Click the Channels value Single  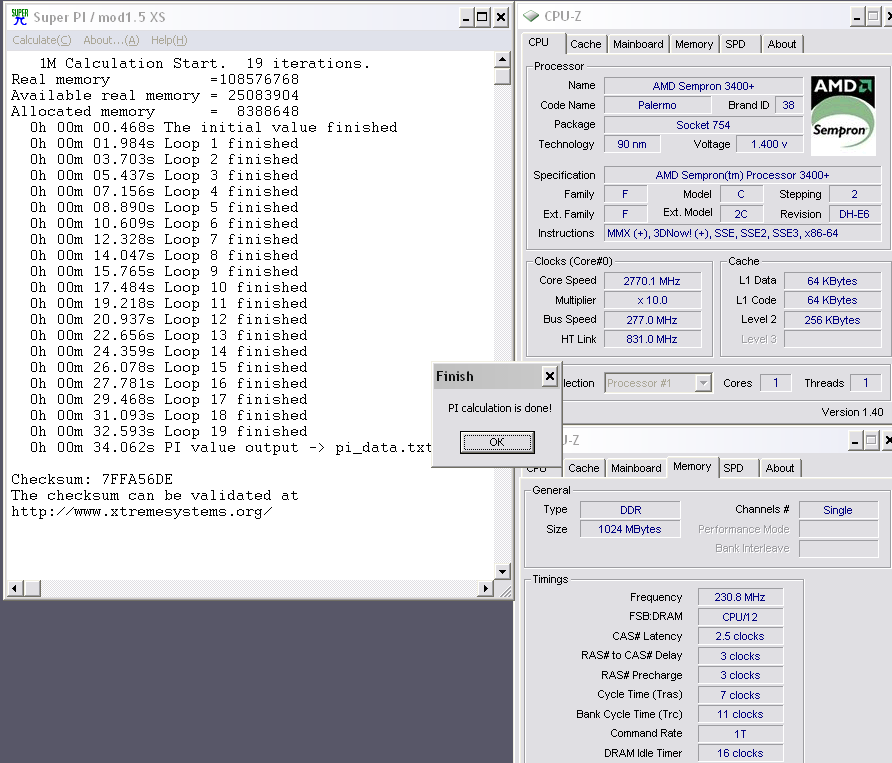(x=838, y=510)
